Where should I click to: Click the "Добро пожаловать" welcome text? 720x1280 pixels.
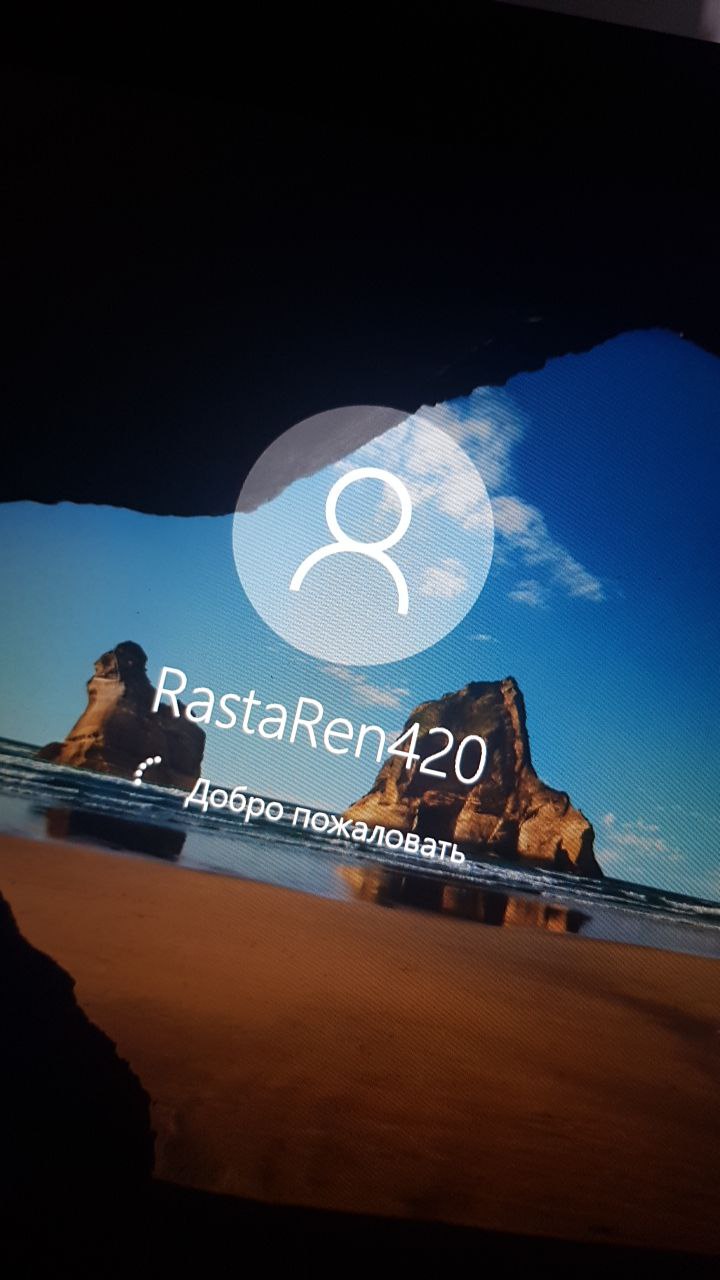pyautogui.click(x=326, y=822)
